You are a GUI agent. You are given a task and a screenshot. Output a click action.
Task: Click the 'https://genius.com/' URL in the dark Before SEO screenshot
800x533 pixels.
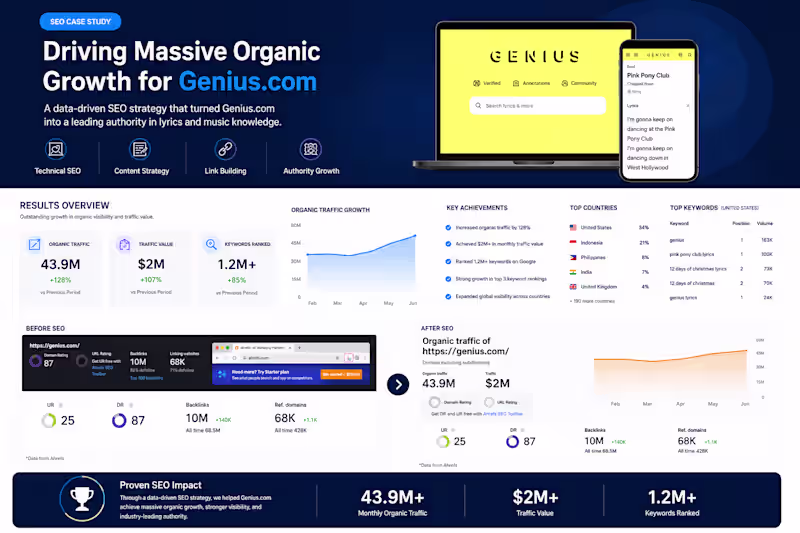pos(55,345)
